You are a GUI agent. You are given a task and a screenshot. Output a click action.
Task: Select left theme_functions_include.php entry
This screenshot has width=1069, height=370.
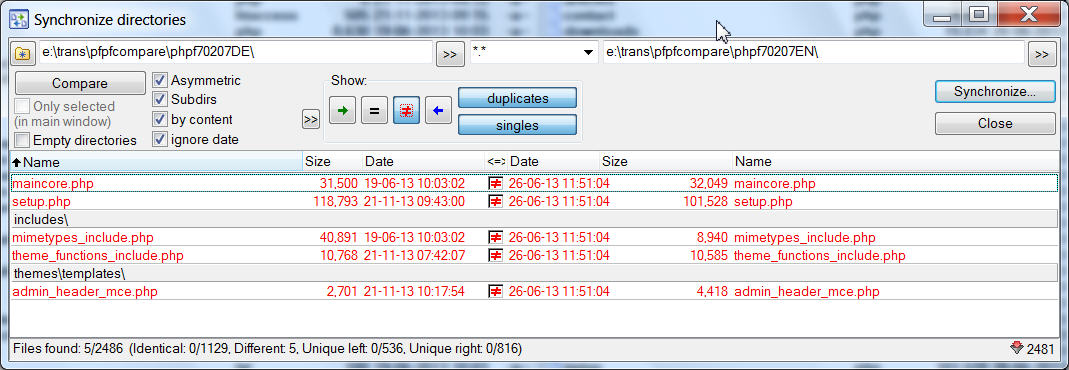(97, 256)
